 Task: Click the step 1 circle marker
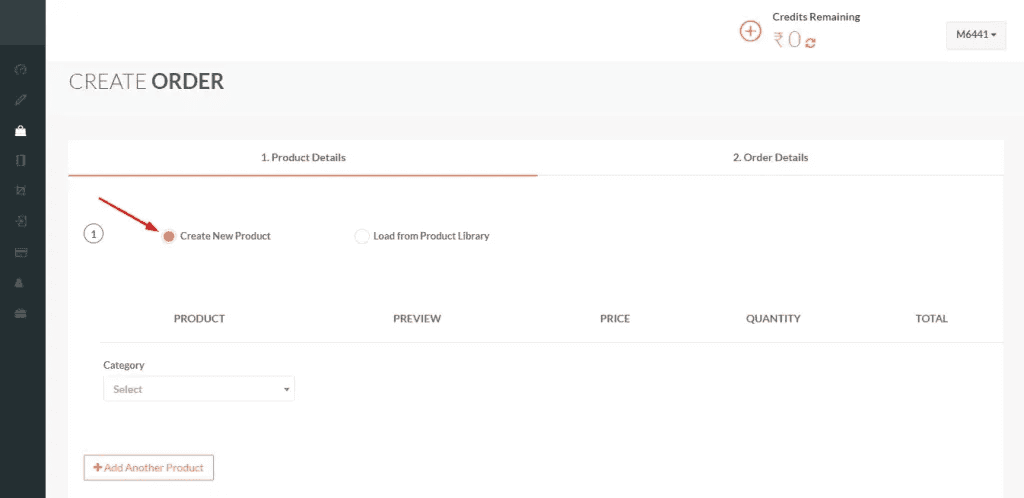pos(93,234)
